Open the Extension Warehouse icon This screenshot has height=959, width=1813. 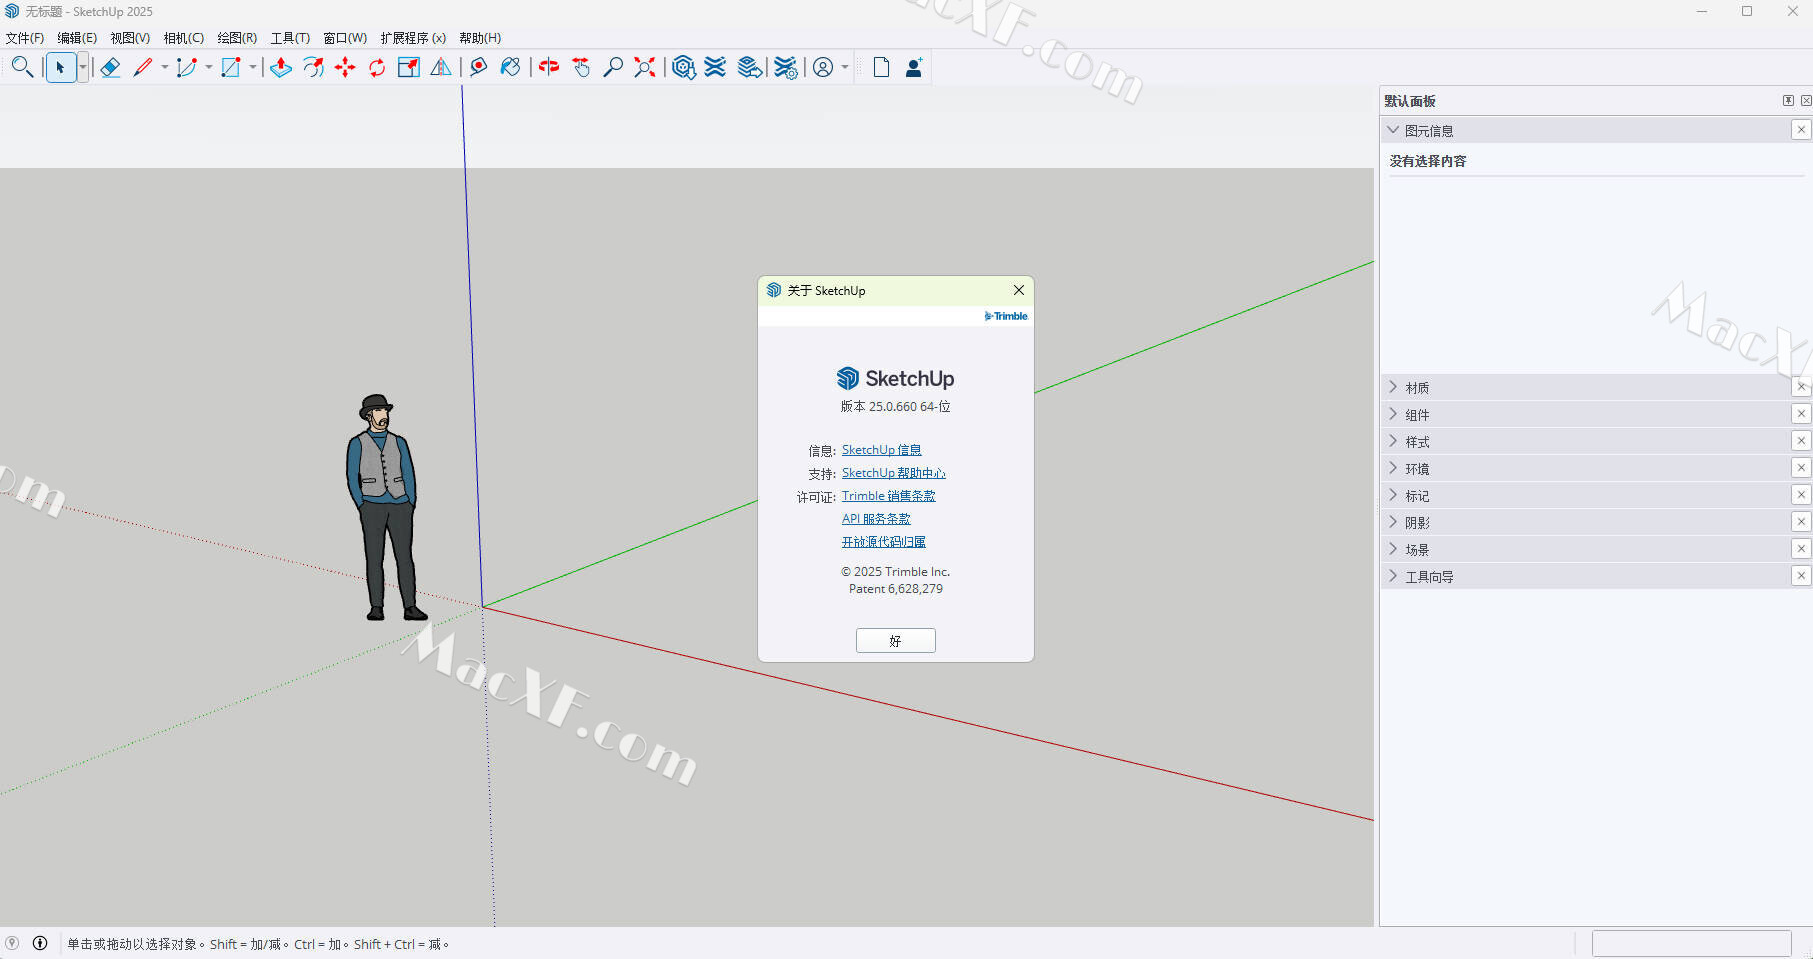click(715, 67)
